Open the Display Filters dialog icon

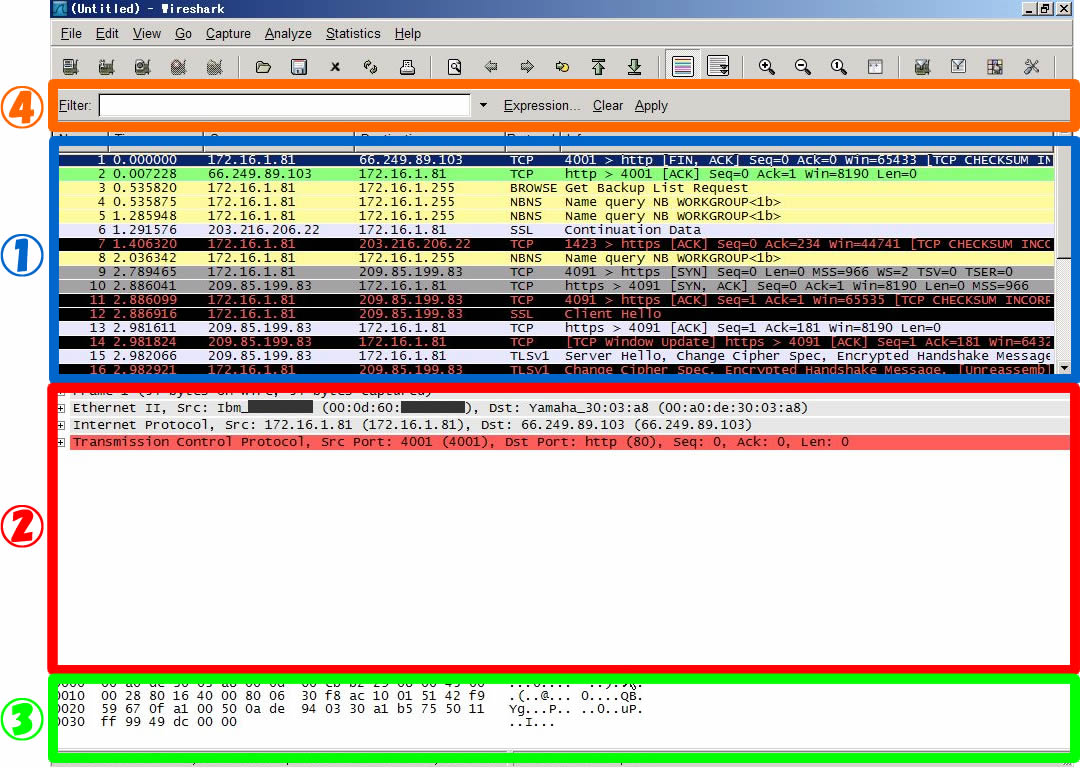tap(958, 67)
